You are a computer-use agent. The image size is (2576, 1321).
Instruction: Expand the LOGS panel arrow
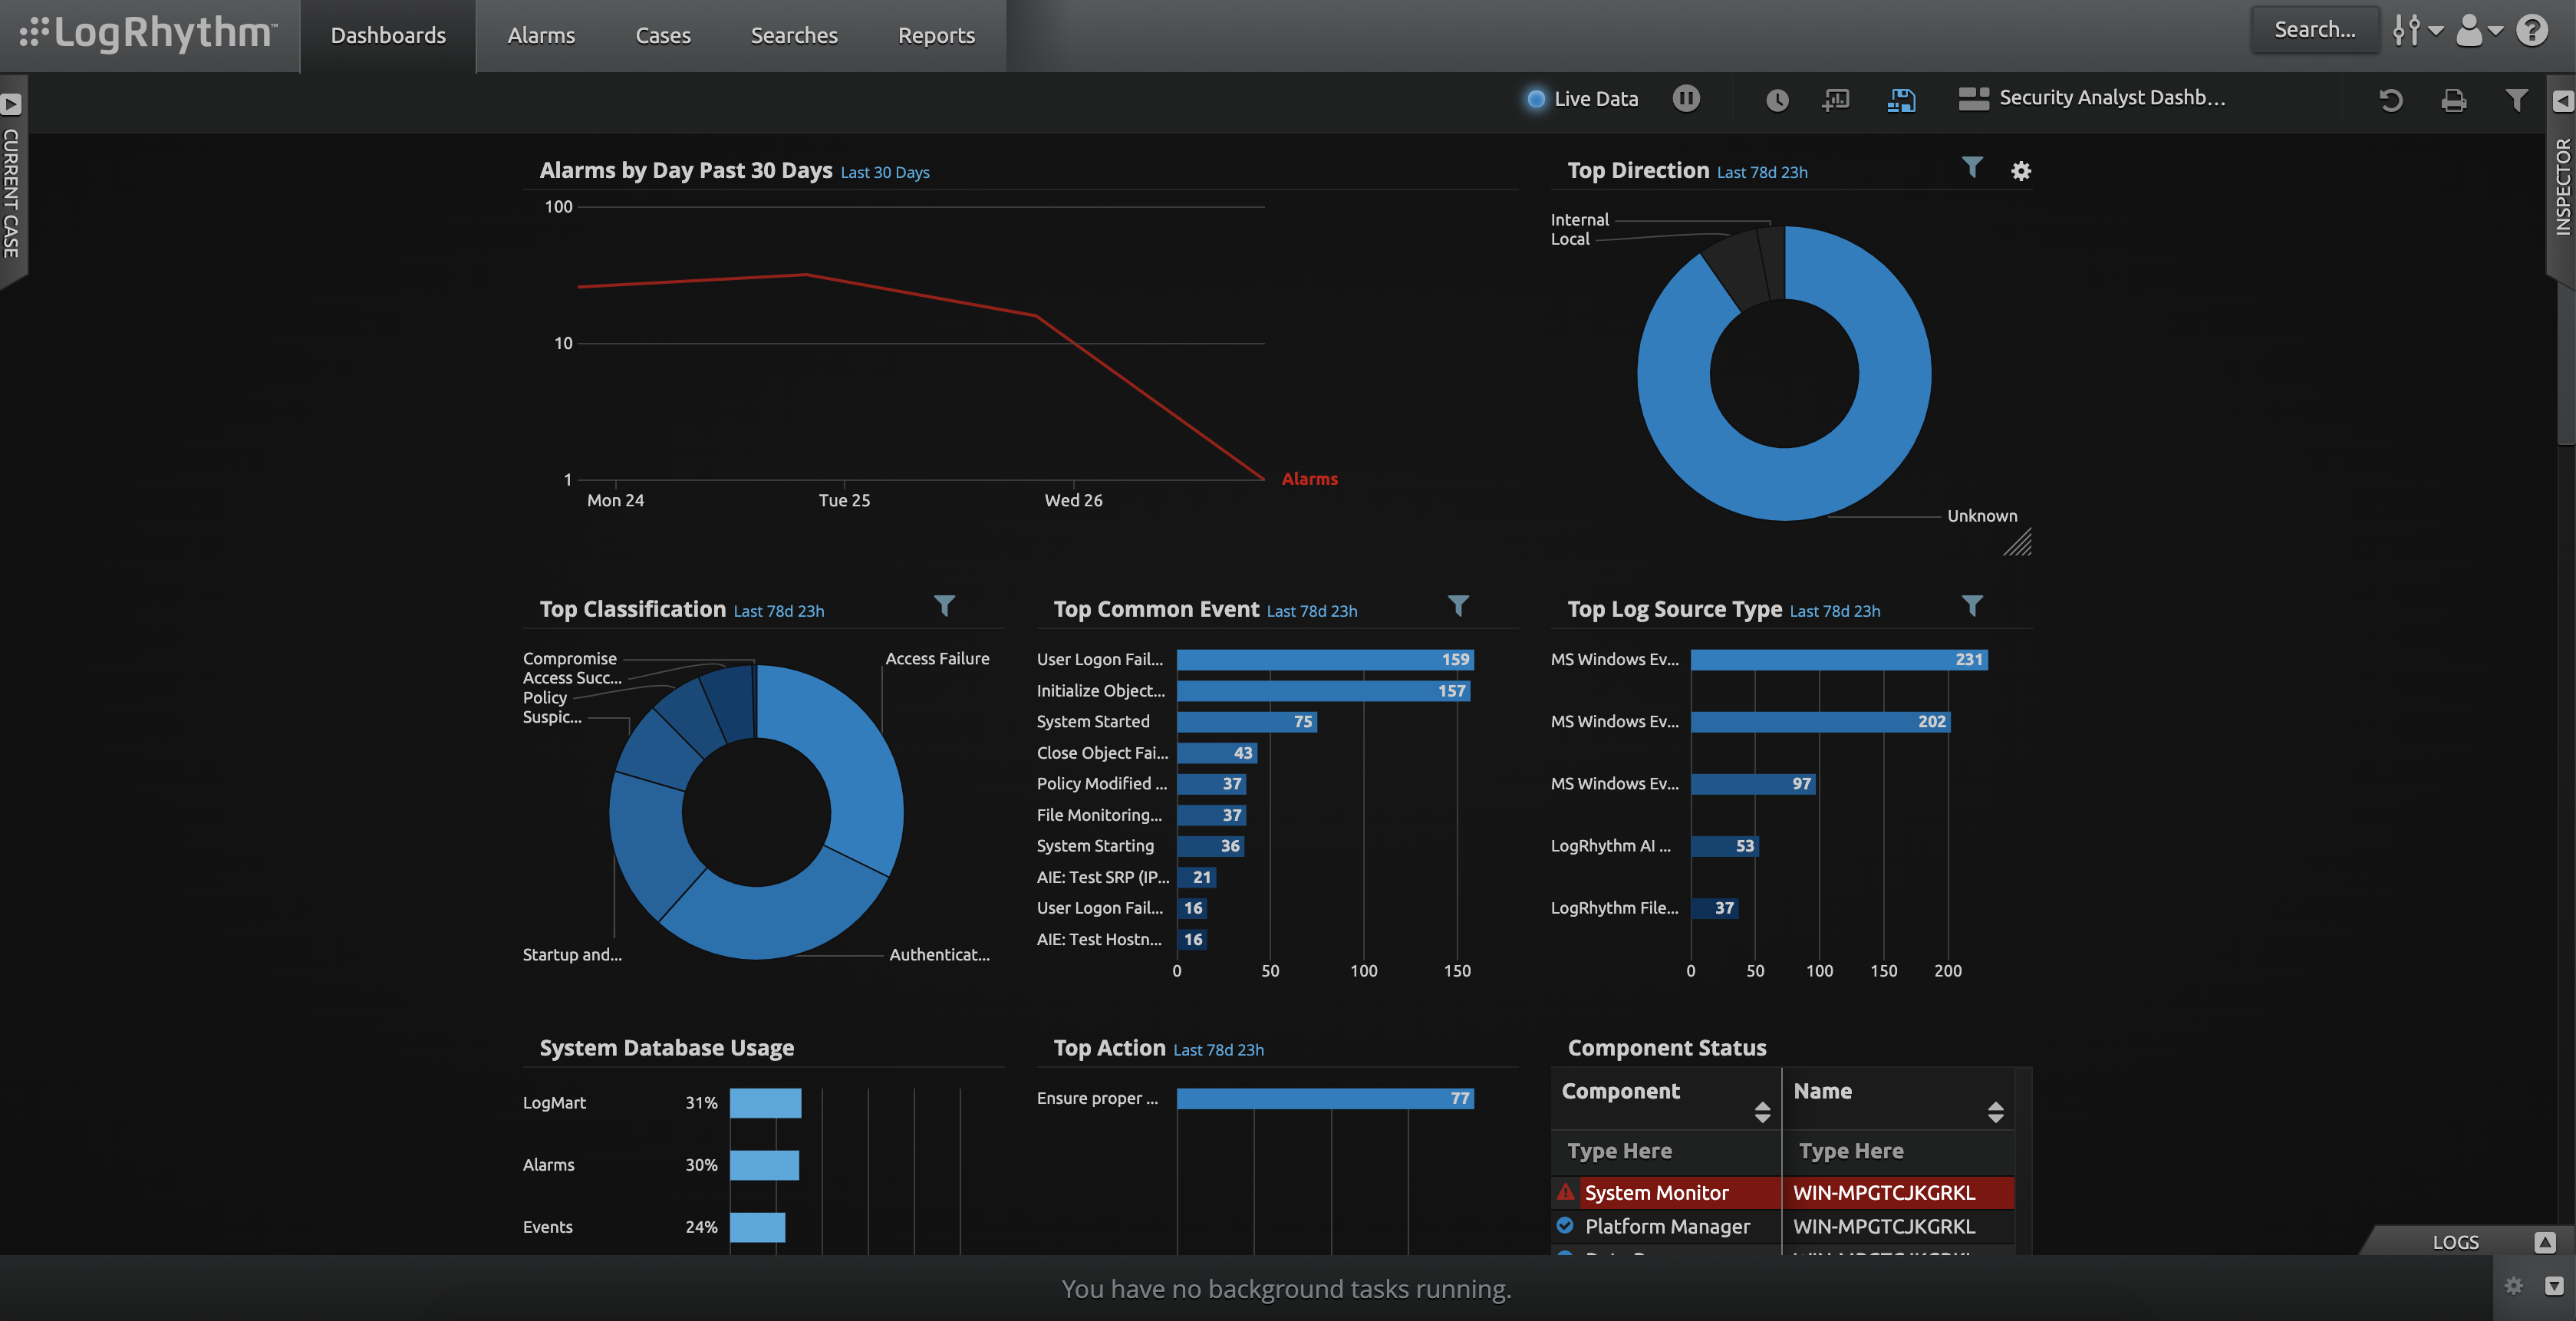[x=2545, y=1242]
